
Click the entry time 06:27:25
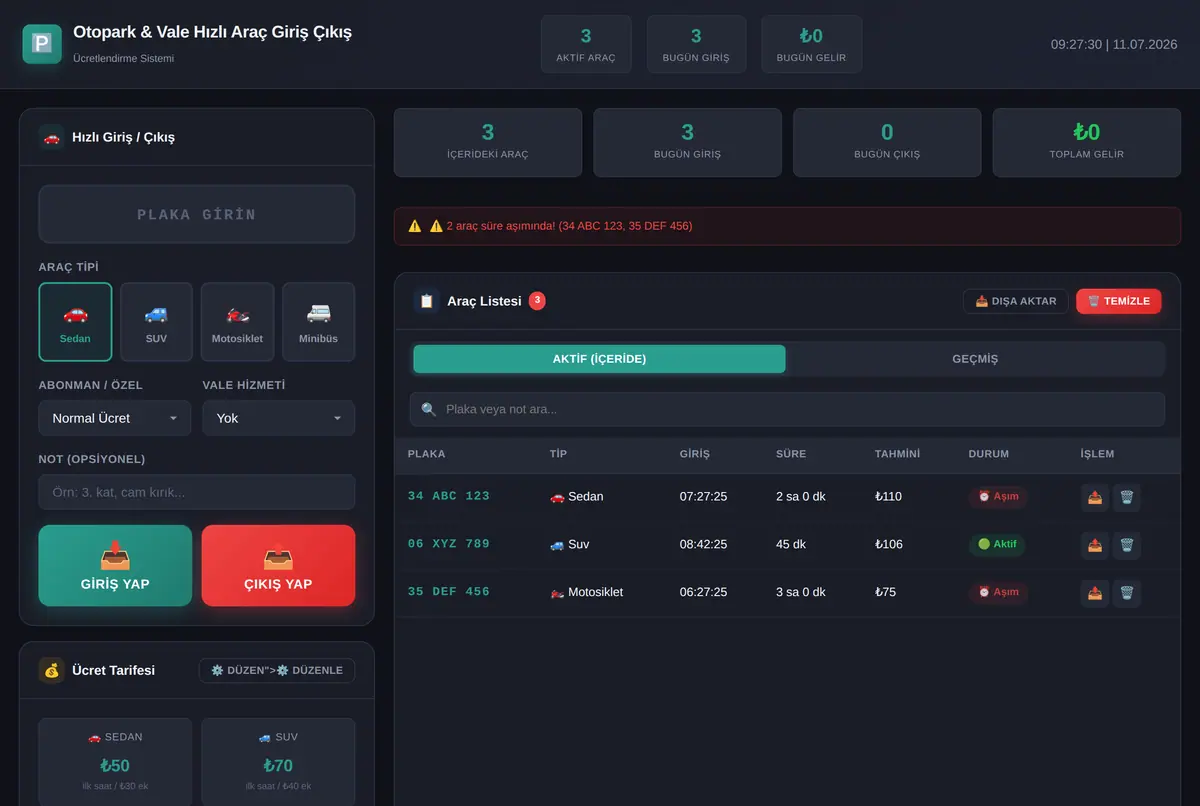(703, 592)
